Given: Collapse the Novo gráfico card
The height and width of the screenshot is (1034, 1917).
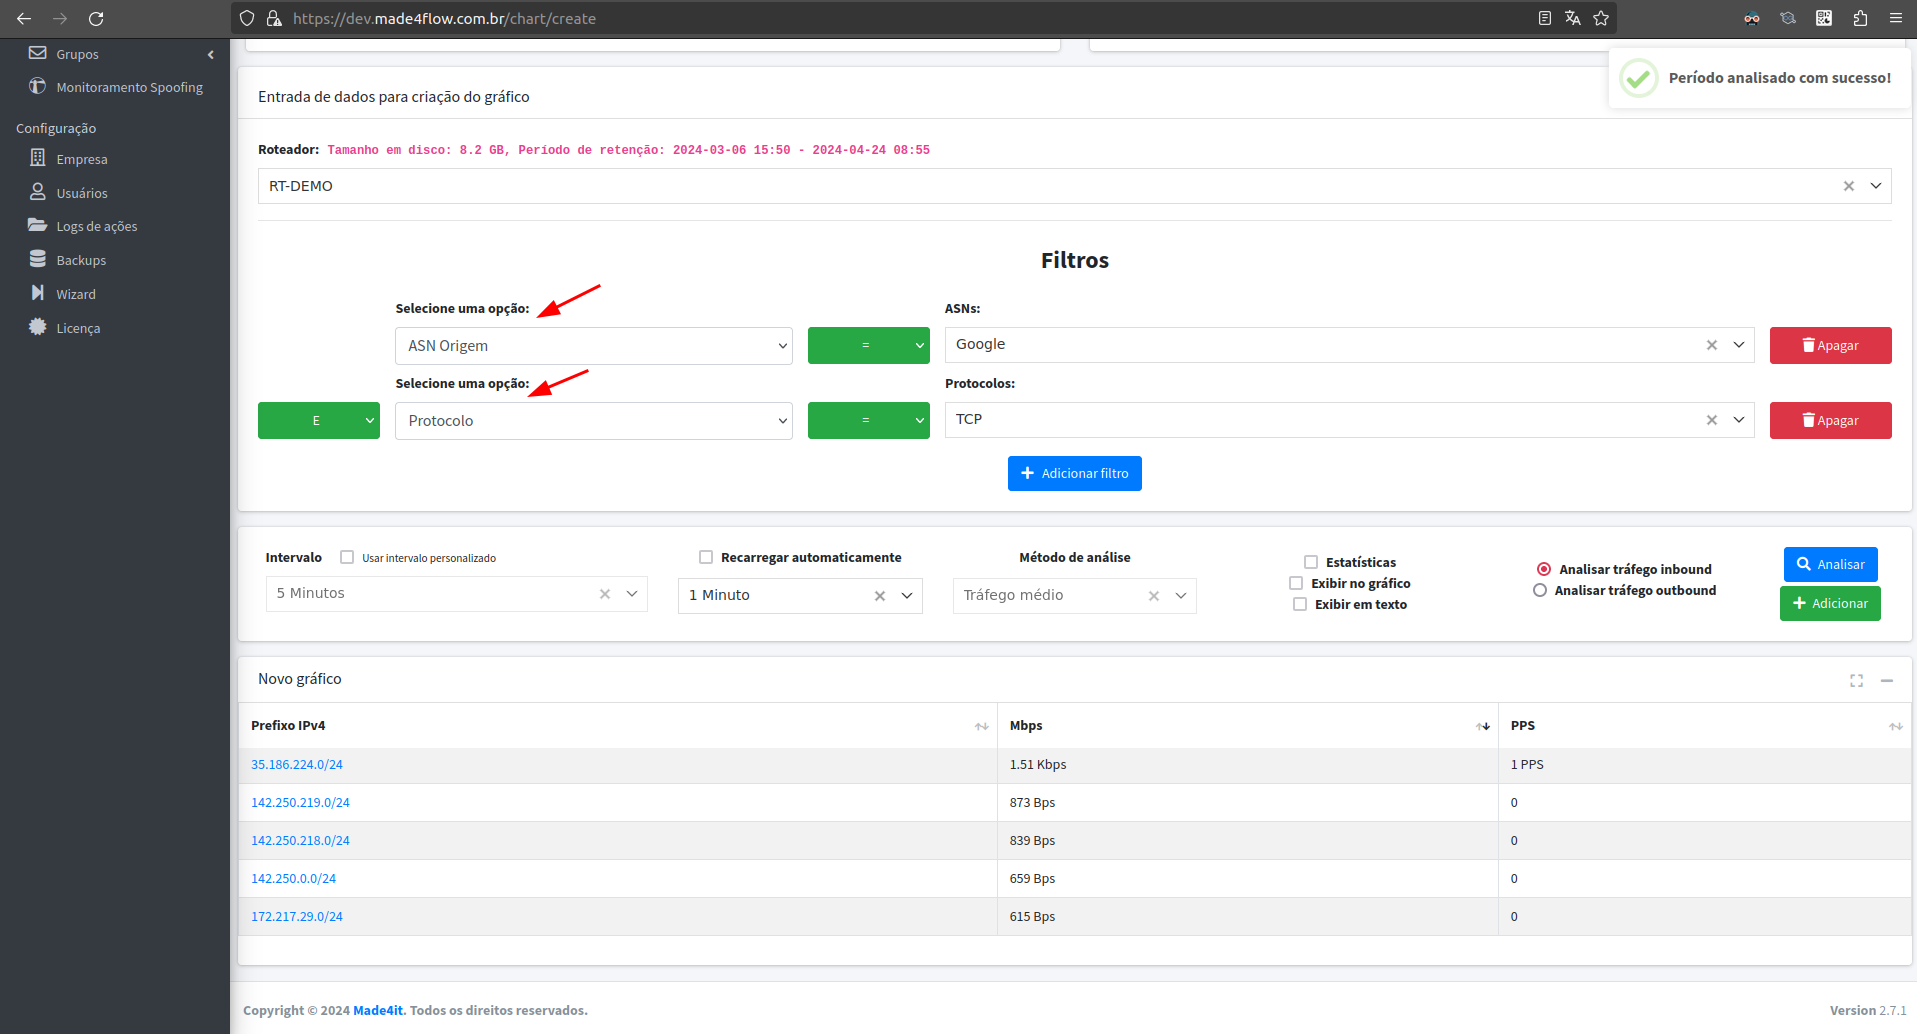Looking at the screenshot, I should click(x=1887, y=680).
